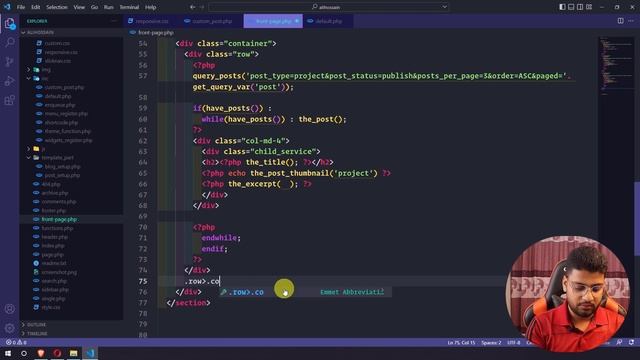
Task: Open Brave browser from taskbar
Action: [41, 353]
